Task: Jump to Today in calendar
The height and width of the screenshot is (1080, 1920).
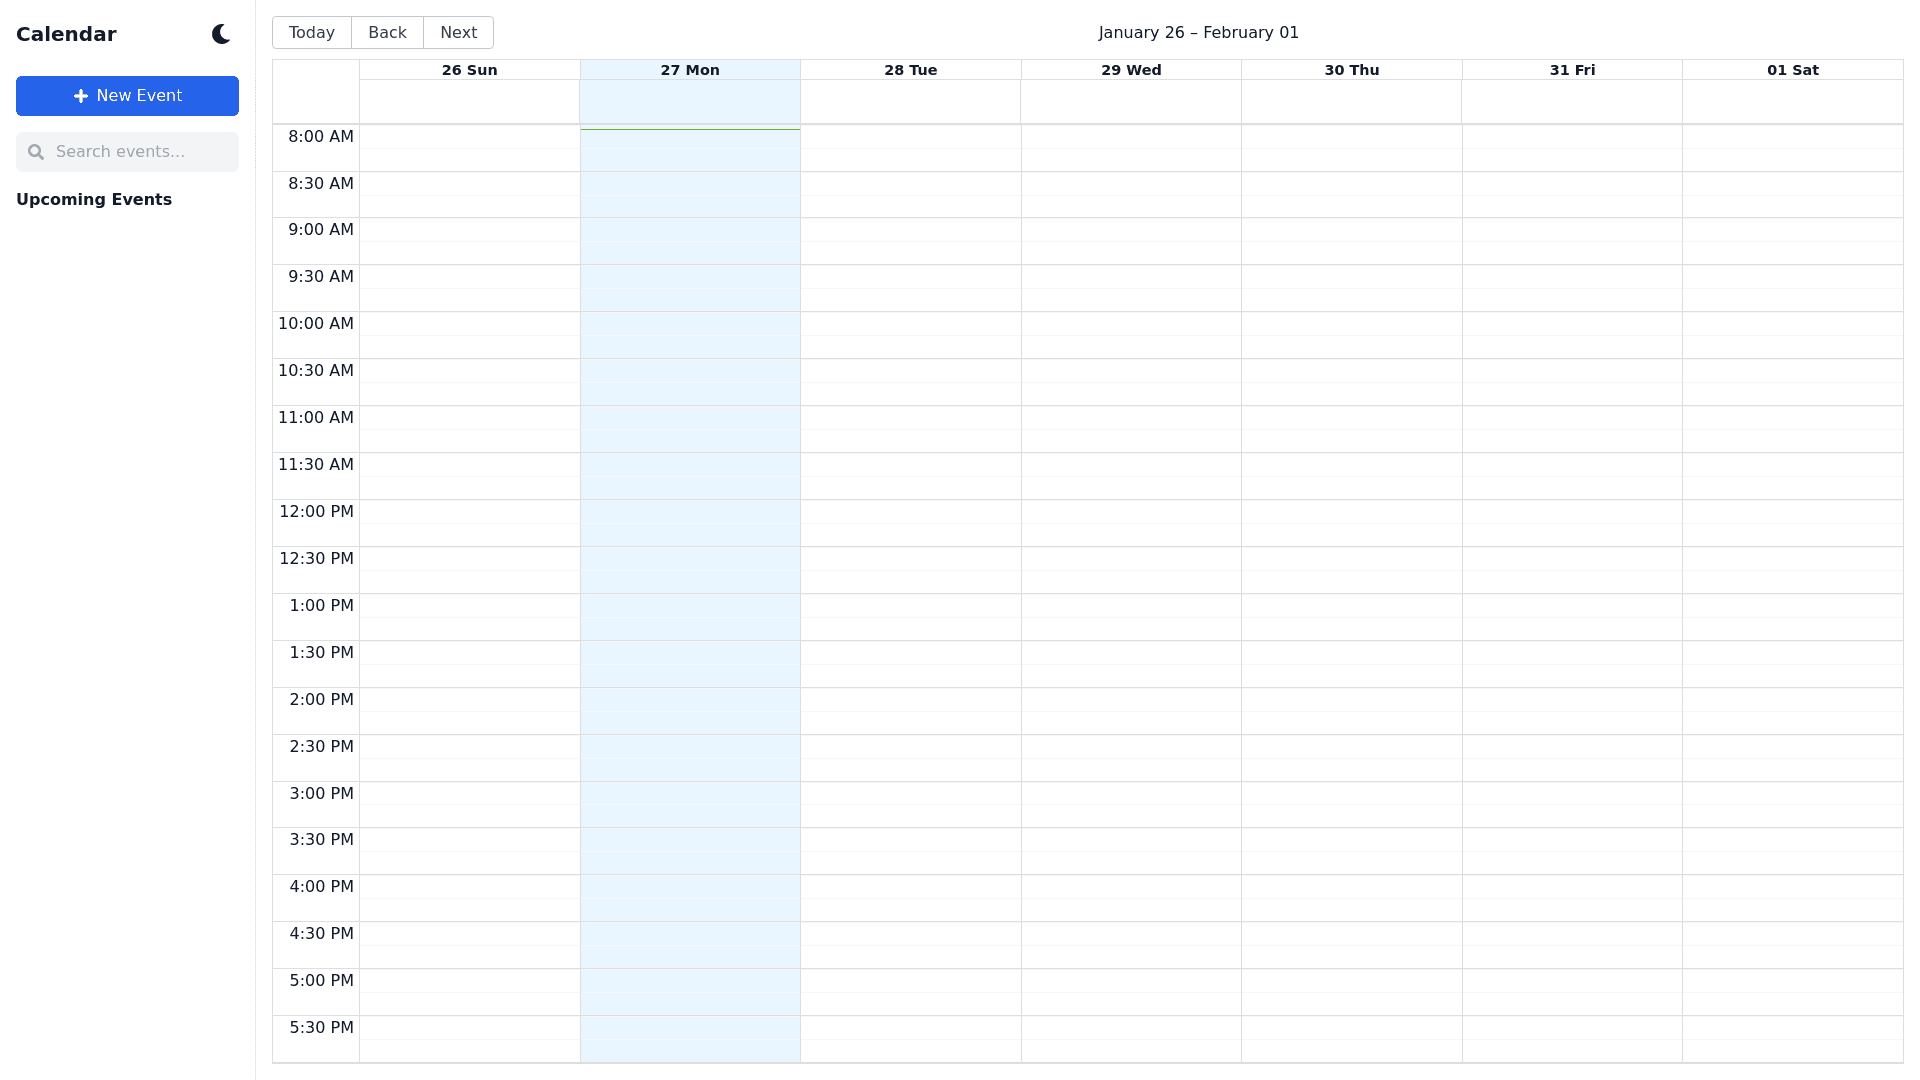Action: pos(311,33)
